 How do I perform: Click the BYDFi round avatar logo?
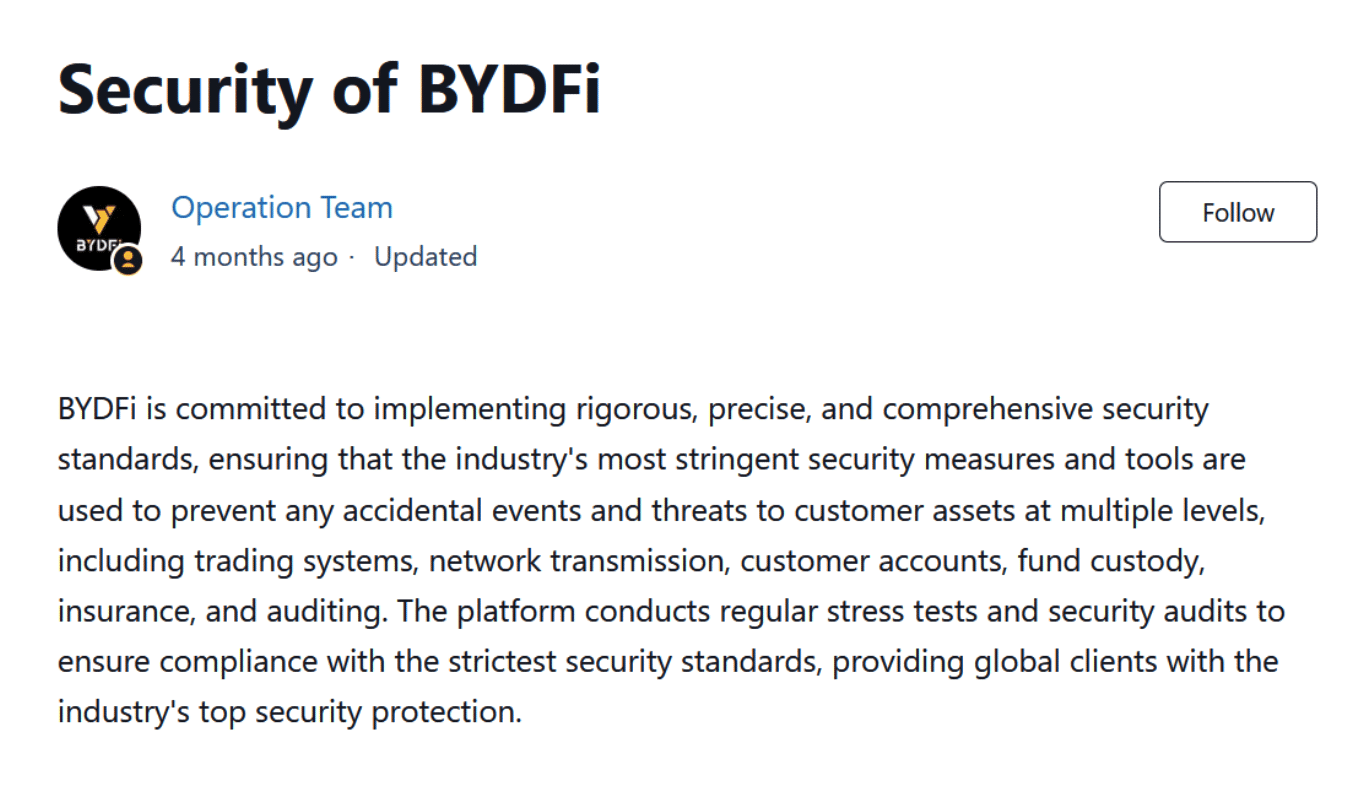click(x=99, y=228)
